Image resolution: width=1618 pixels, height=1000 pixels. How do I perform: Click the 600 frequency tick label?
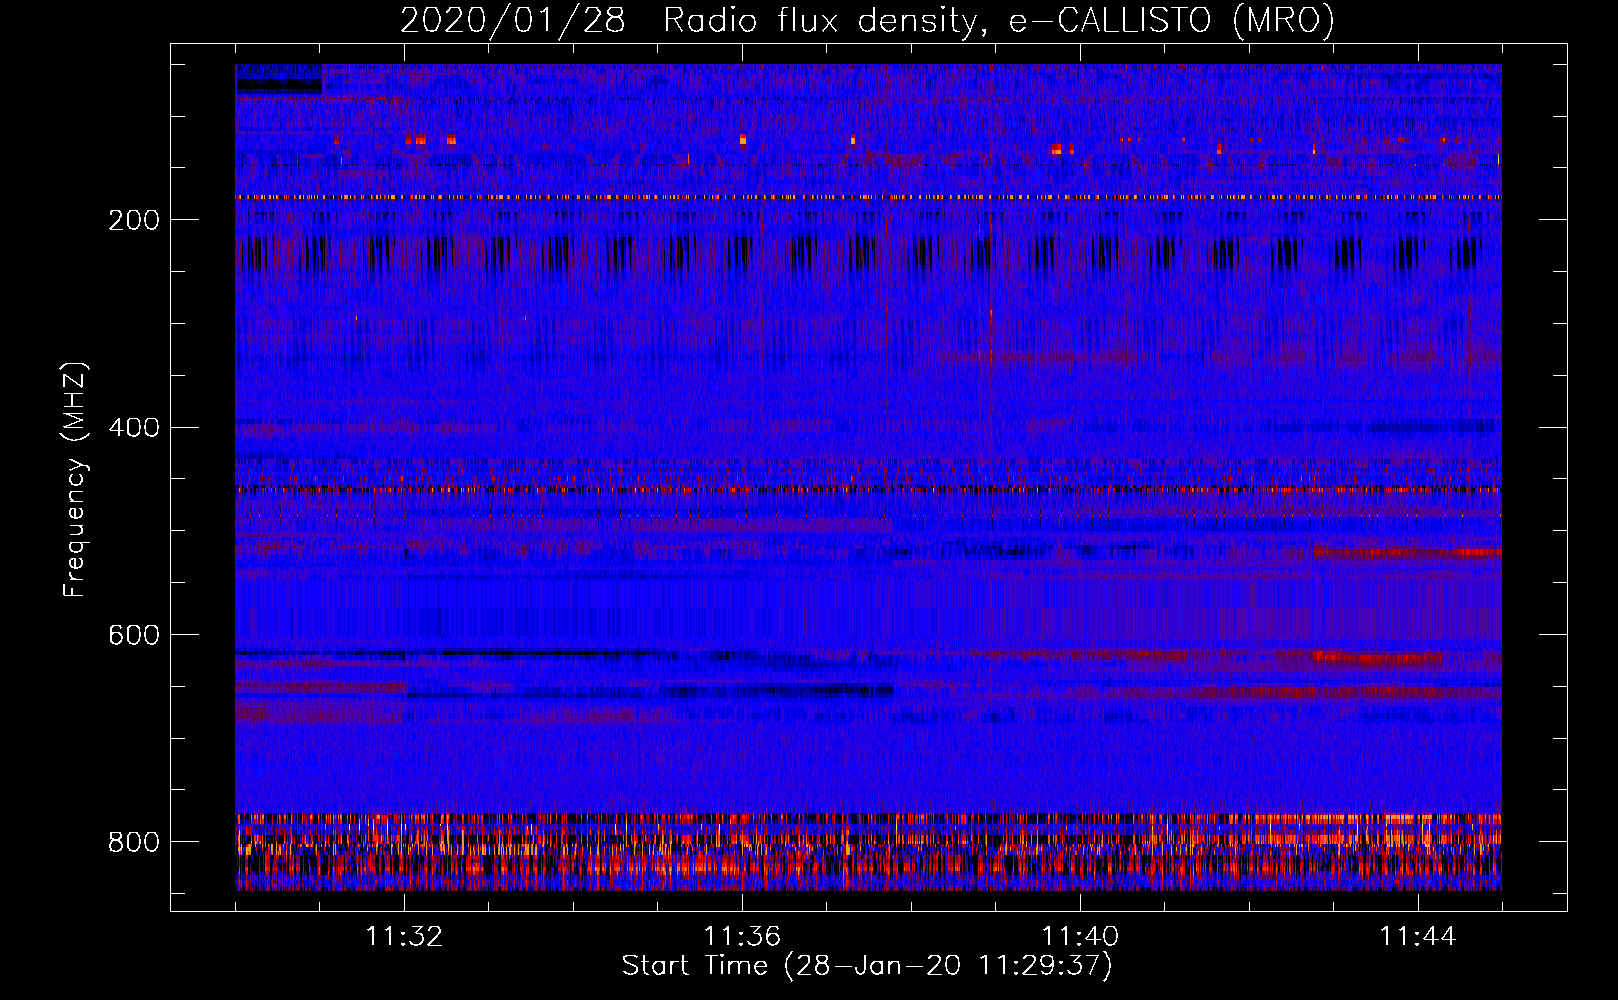click(x=133, y=635)
